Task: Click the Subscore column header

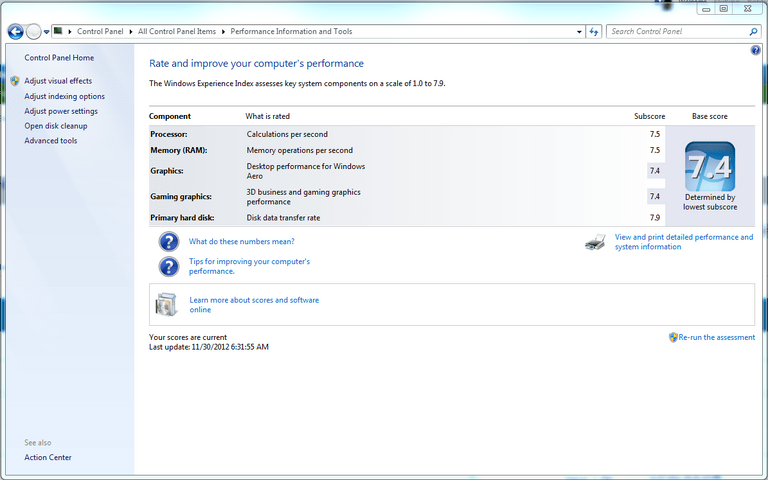Action: point(649,116)
